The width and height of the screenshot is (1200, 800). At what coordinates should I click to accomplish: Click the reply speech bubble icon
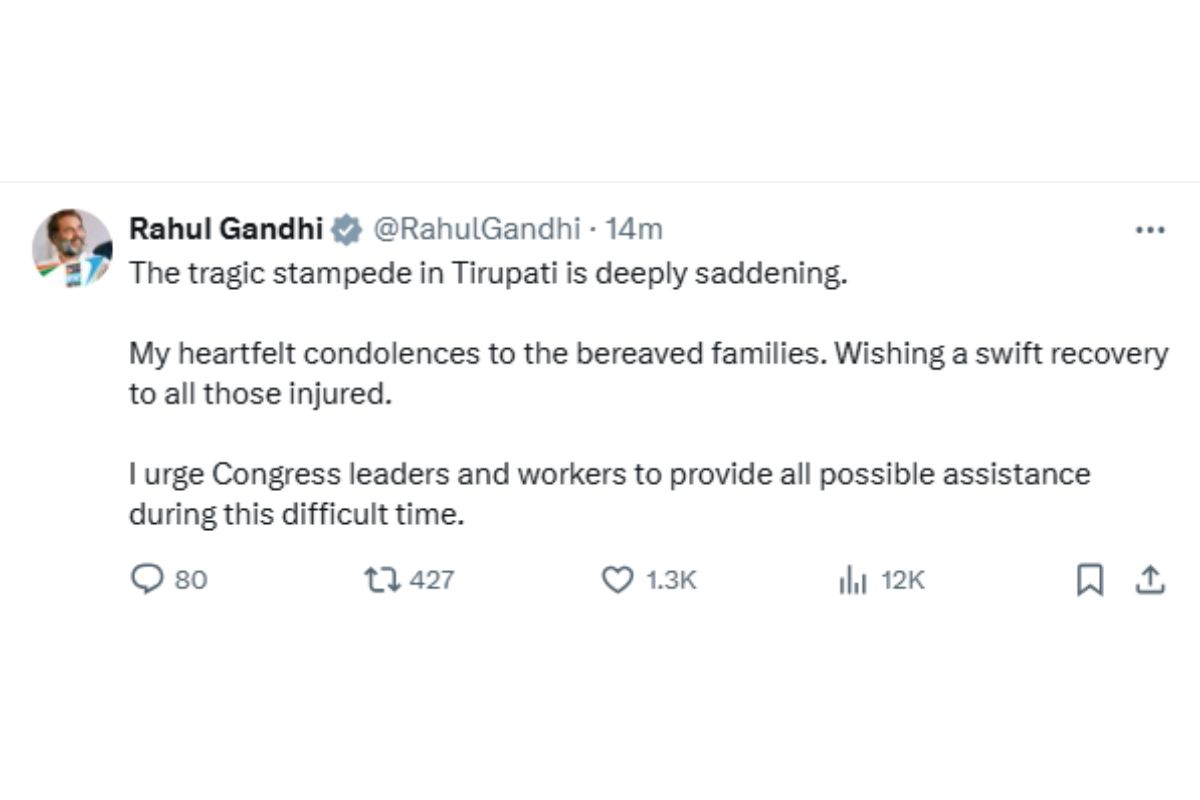(x=146, y=579)
